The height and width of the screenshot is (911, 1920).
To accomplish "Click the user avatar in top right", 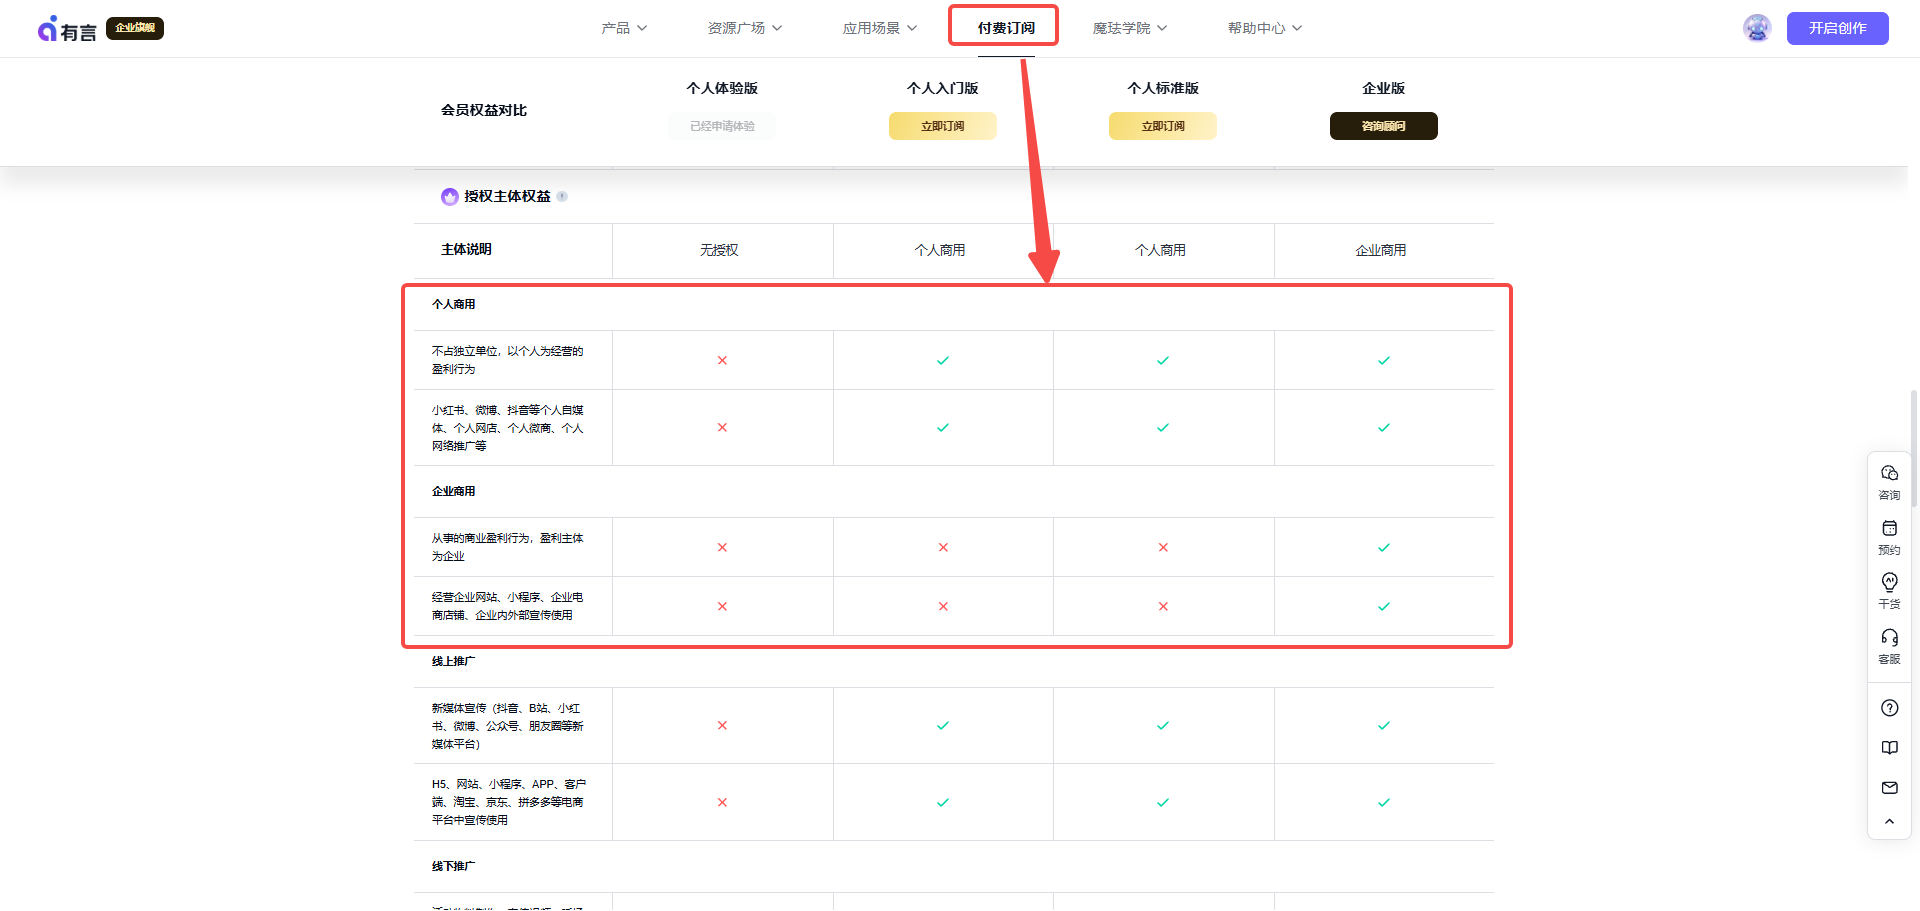I will point(1756,28).
